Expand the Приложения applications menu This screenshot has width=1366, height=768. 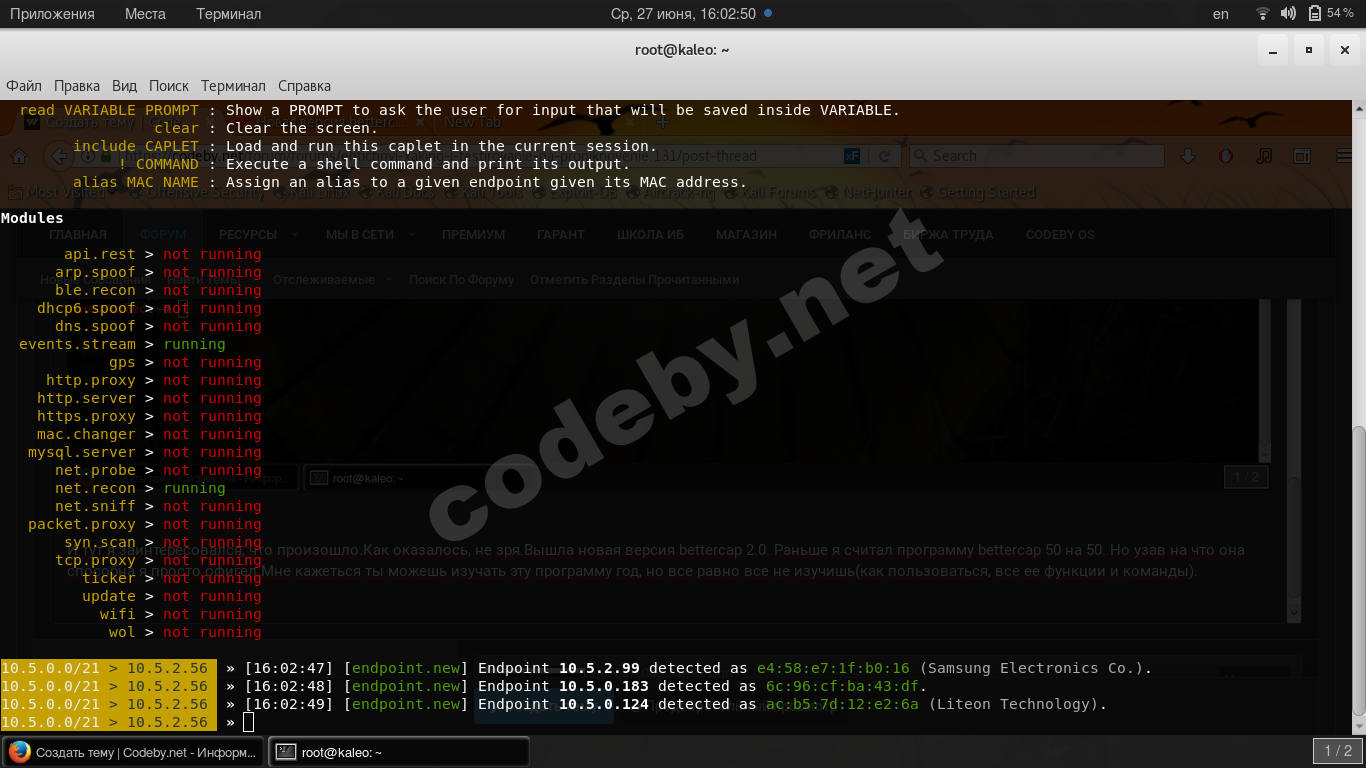pos(52,14)
